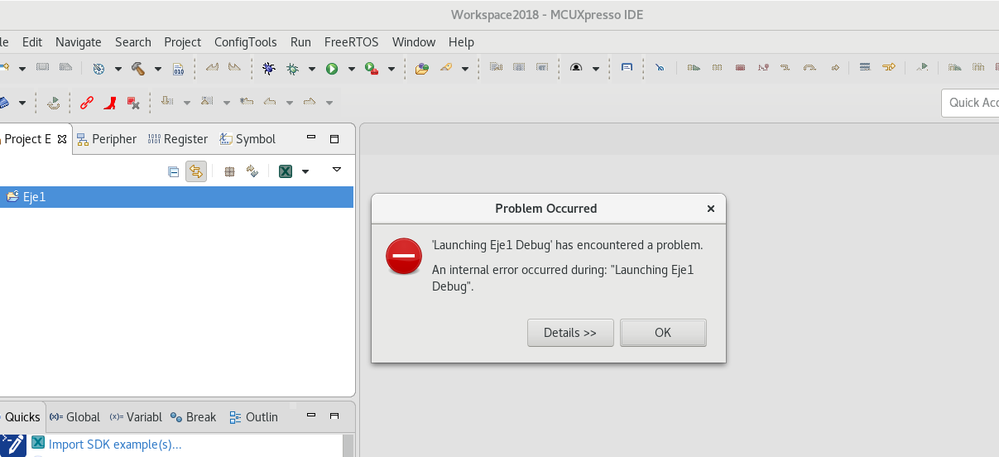Open the Navigate menu
This screenshot has height=457, width=999.
tap(78, 42)
